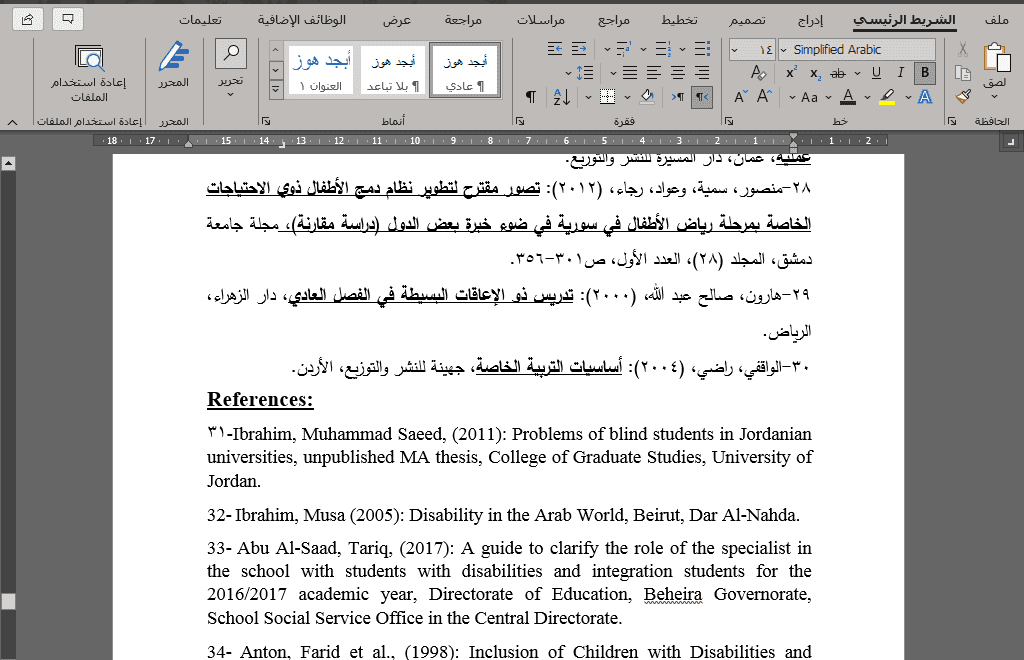The width and height of the screenshot is (1024, 660).
Task: Align text to the left
Action: coord(654,73)
